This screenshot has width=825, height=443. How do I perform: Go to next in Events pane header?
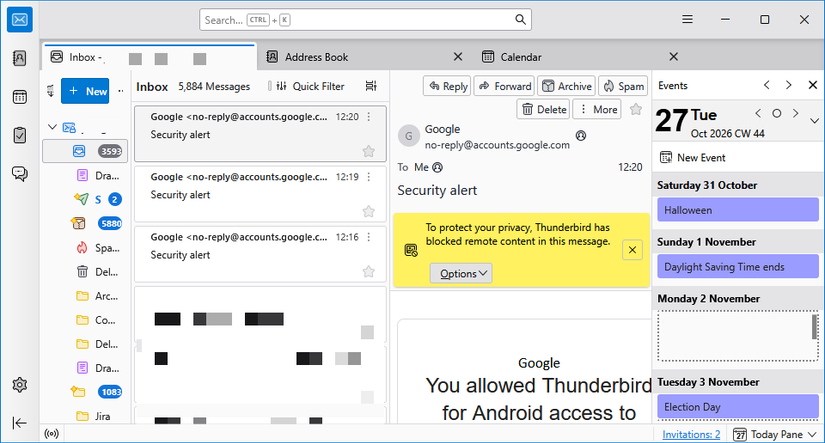tap(789, 85)
